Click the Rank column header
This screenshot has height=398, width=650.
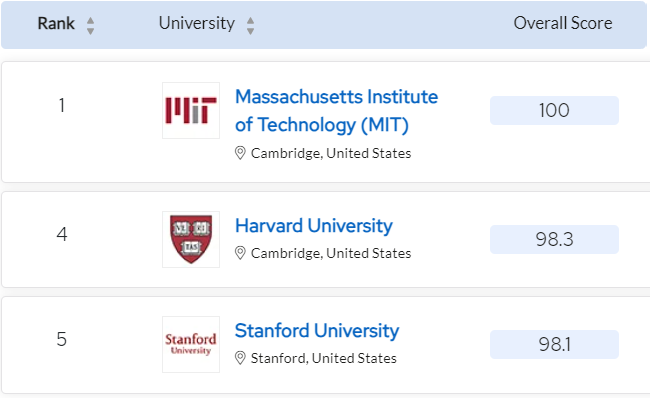click(56, 23)
